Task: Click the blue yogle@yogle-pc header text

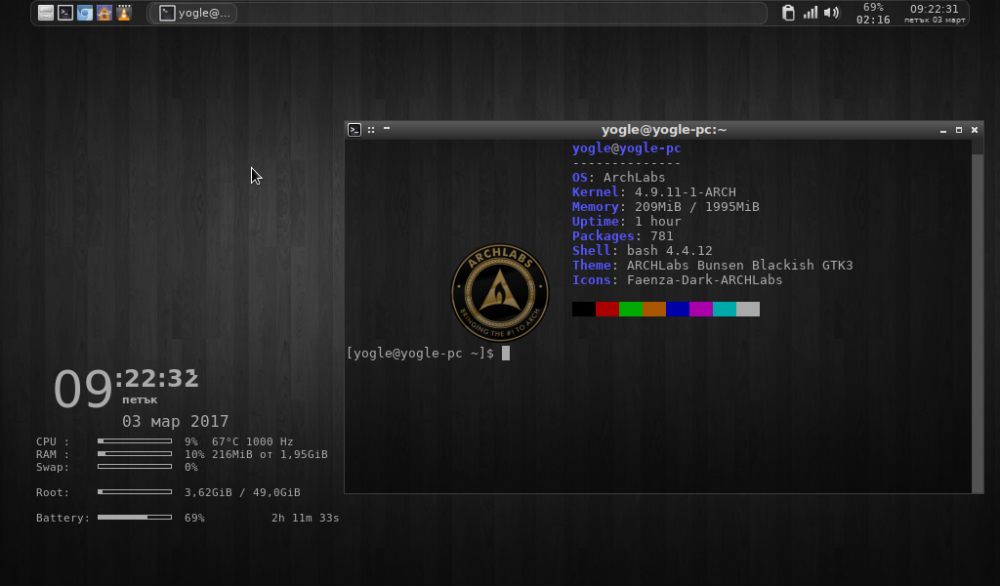Action: (x=626, y=149)
